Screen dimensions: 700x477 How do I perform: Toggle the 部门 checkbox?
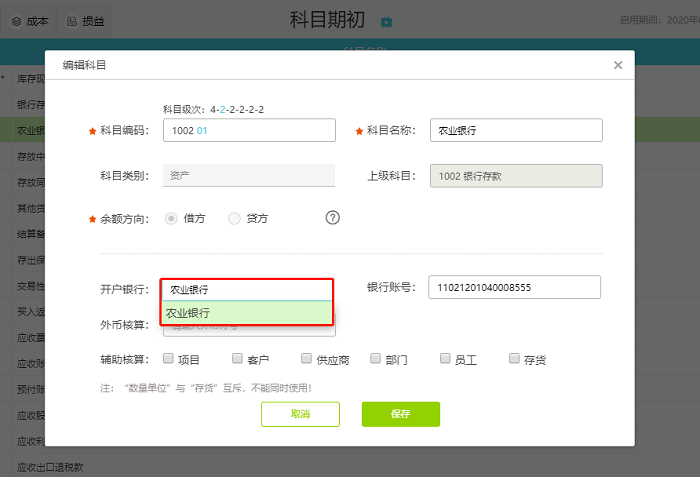click(x=376, y=359)
